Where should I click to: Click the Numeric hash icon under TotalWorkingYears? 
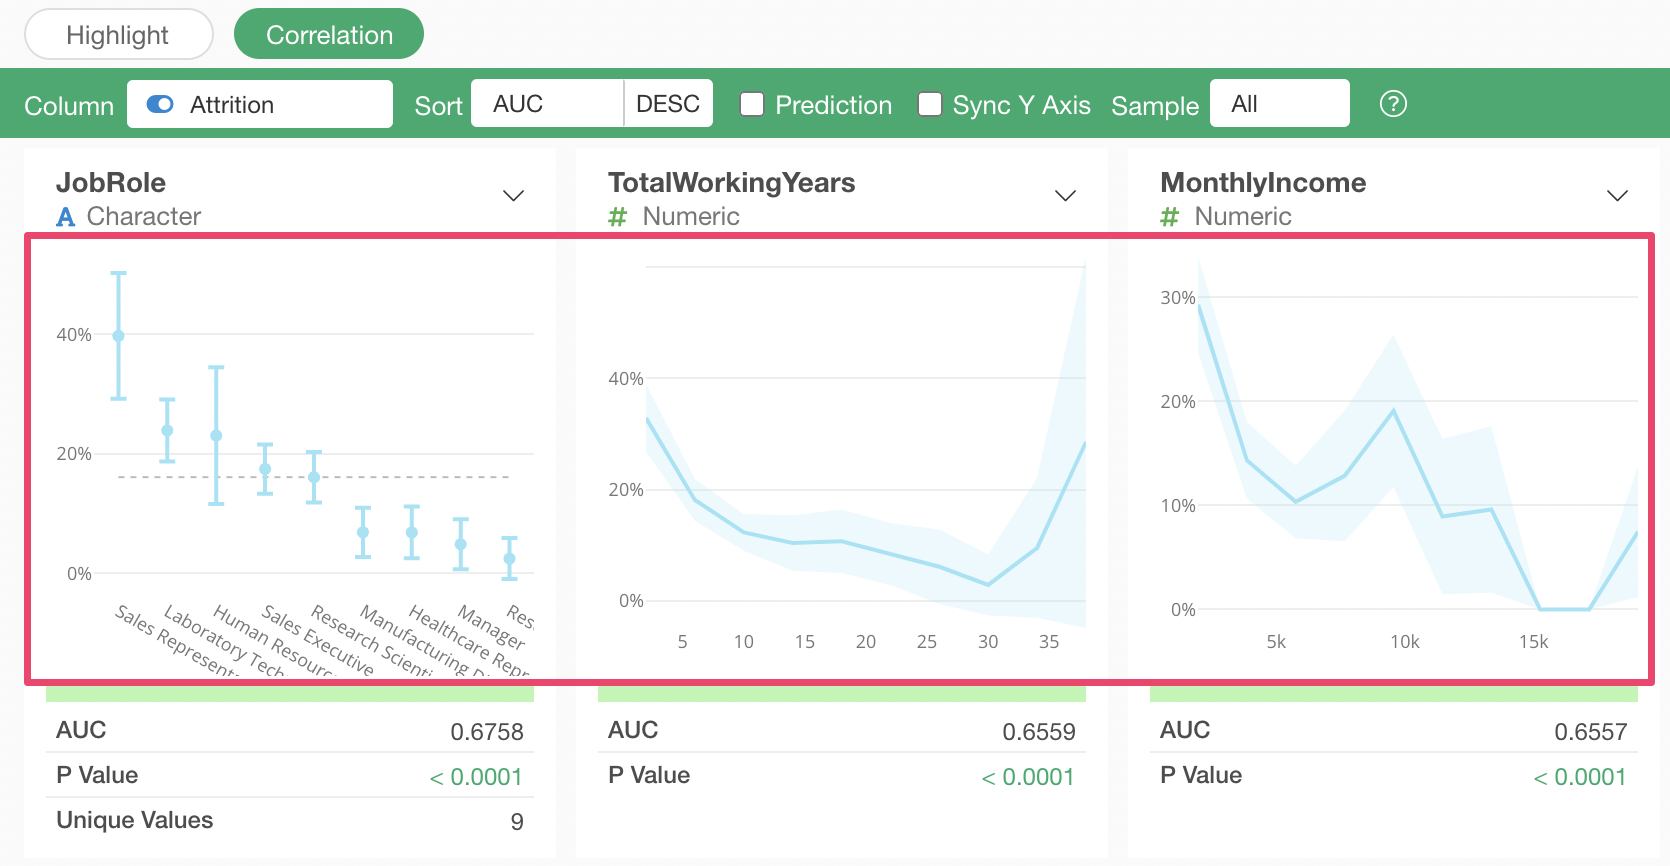[618, 217]
